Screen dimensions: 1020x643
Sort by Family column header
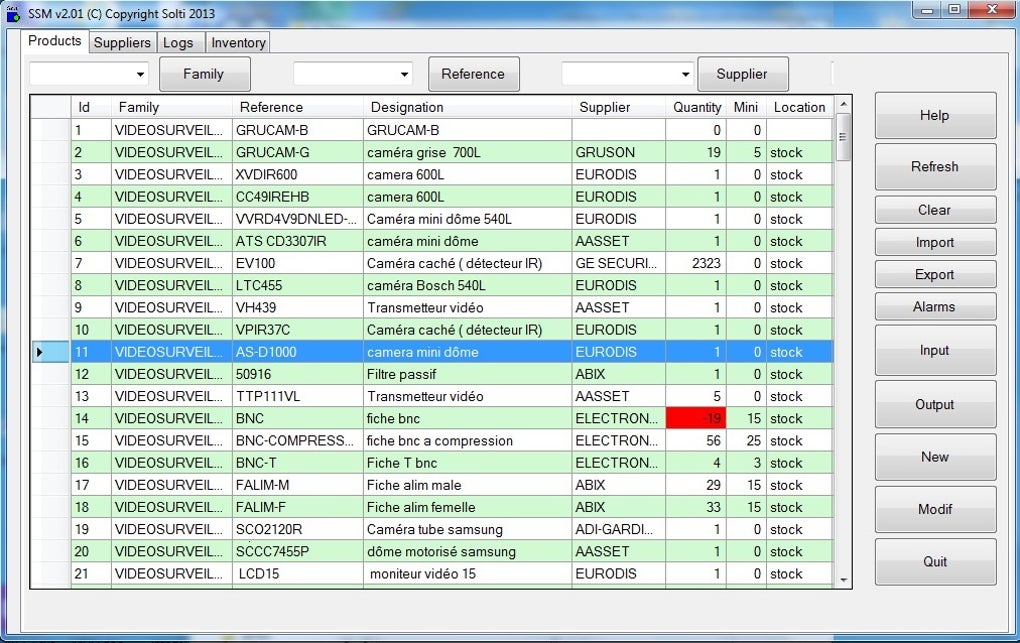172,107
